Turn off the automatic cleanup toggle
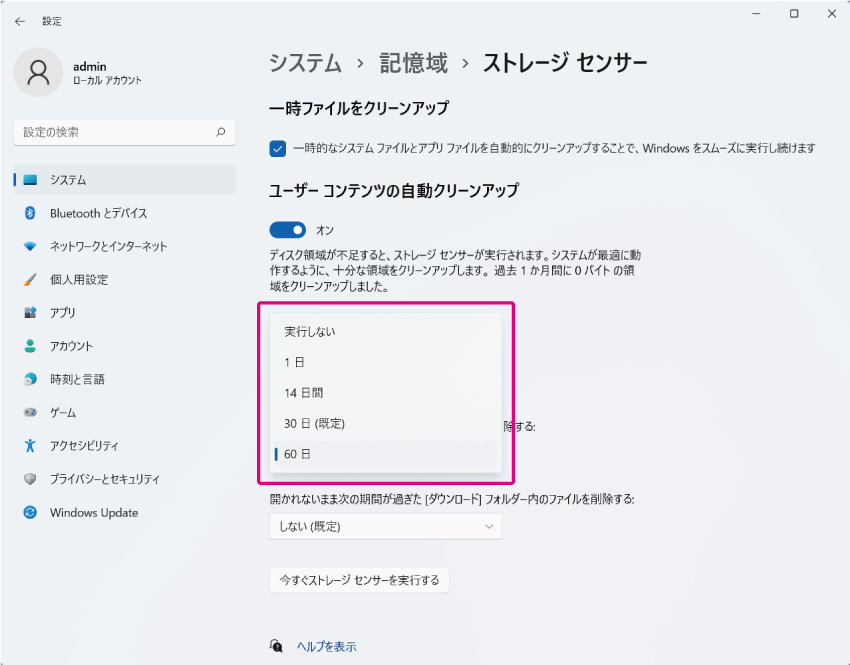The image size is (850, 665). coord(287,230)
